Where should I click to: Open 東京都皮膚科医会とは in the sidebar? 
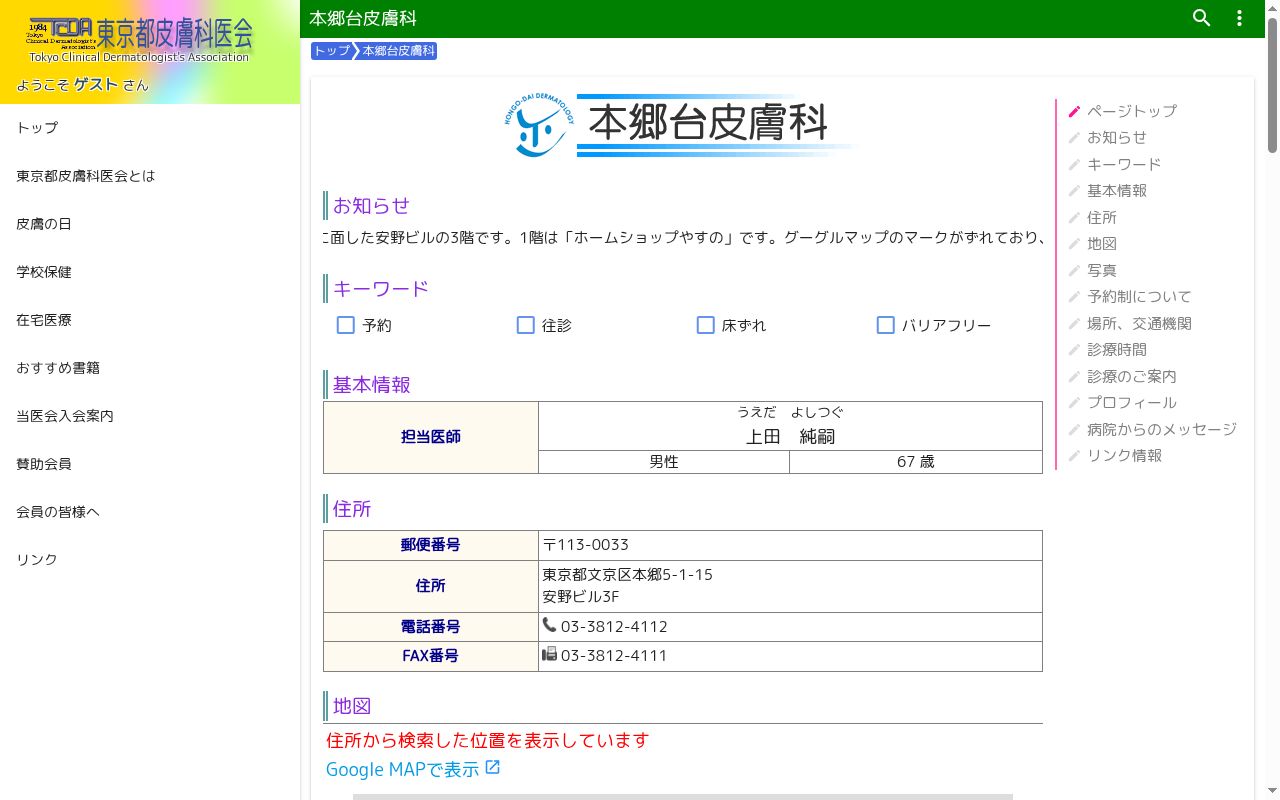(150, 176)
